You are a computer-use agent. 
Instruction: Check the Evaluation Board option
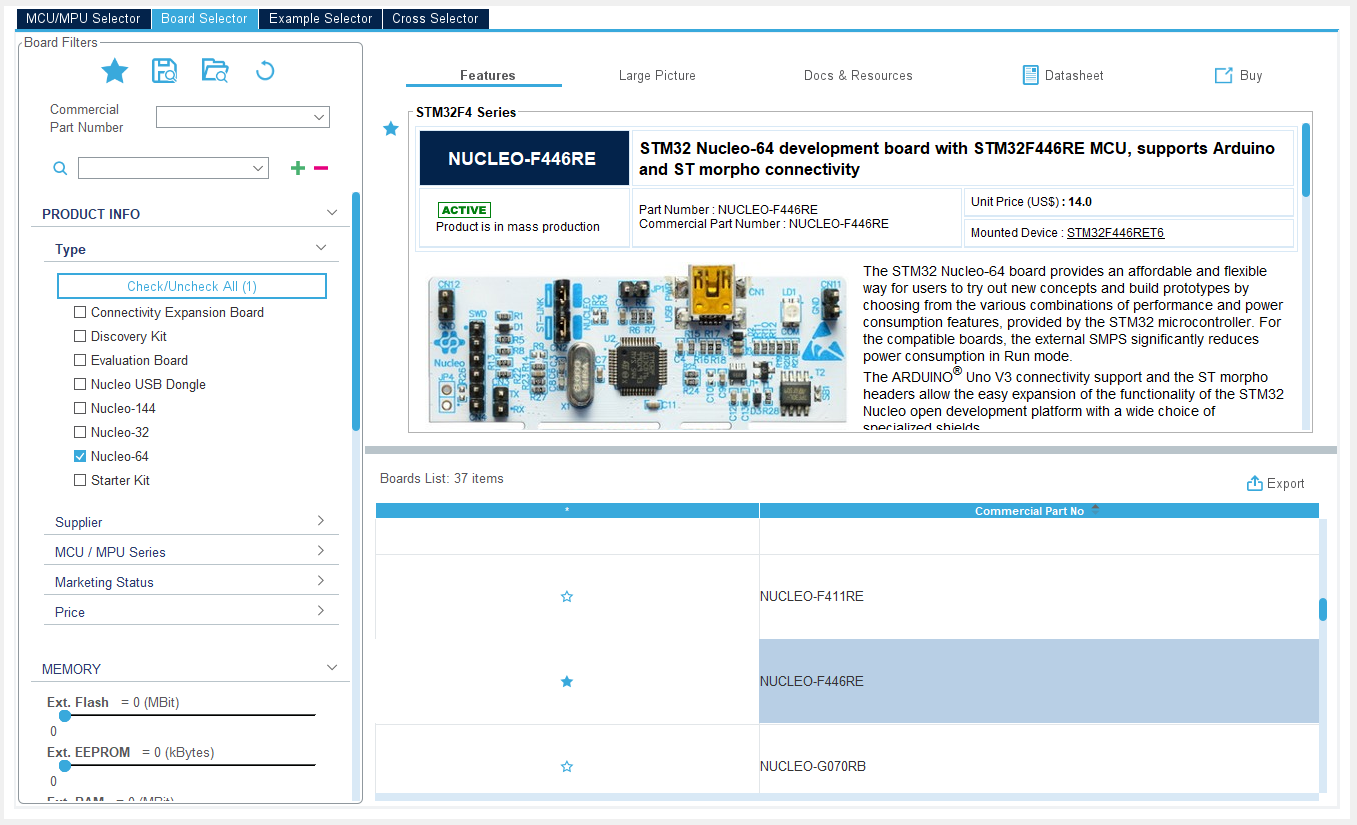(80, 360)
